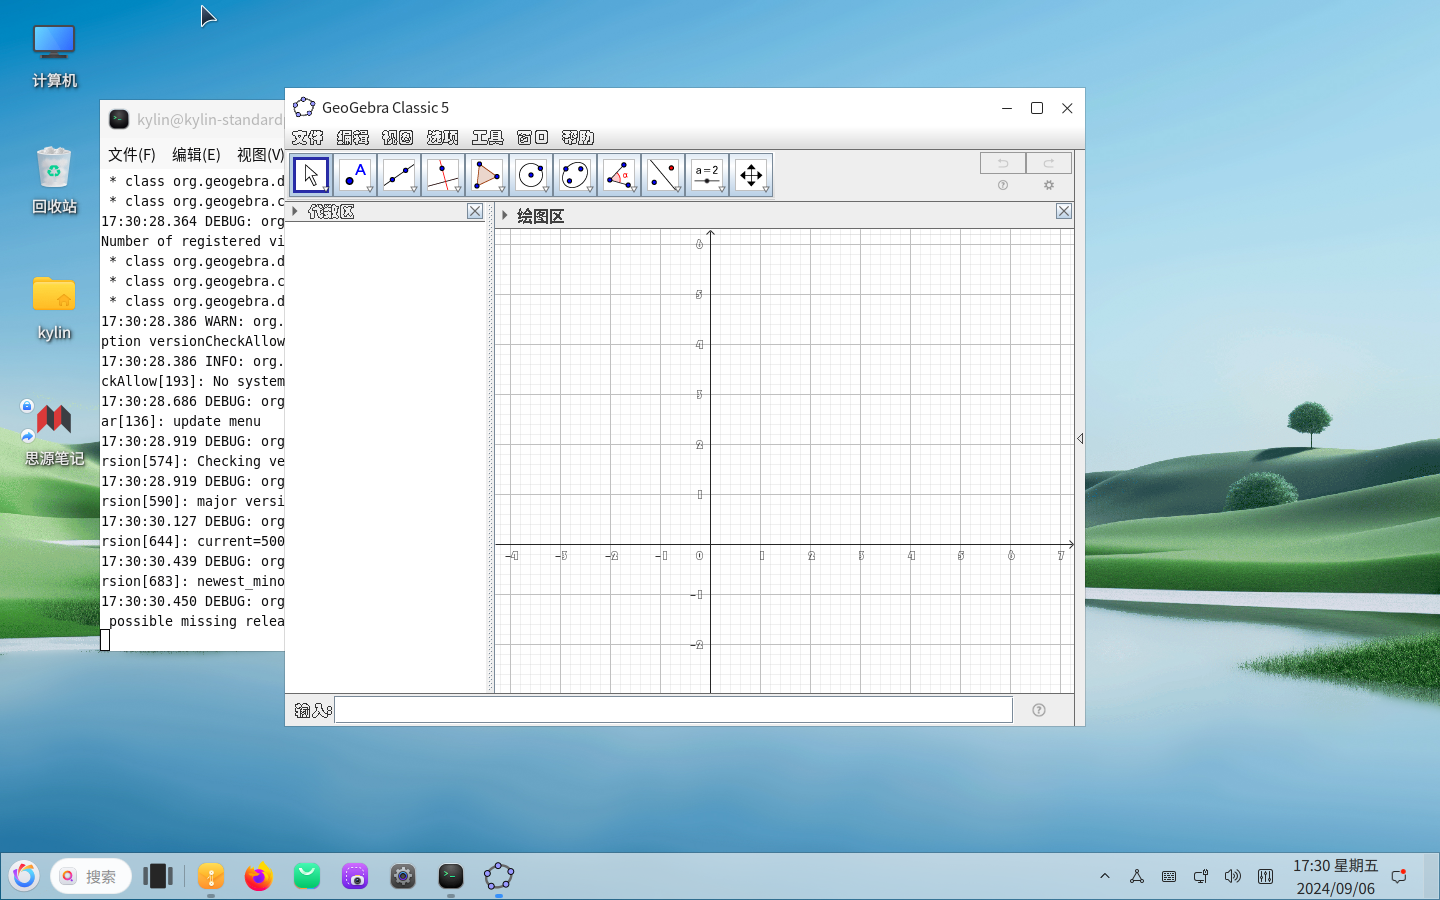Open the notification center icon
The width and height of the screenshot is (1440, 900).
[x=1399, y=877]
